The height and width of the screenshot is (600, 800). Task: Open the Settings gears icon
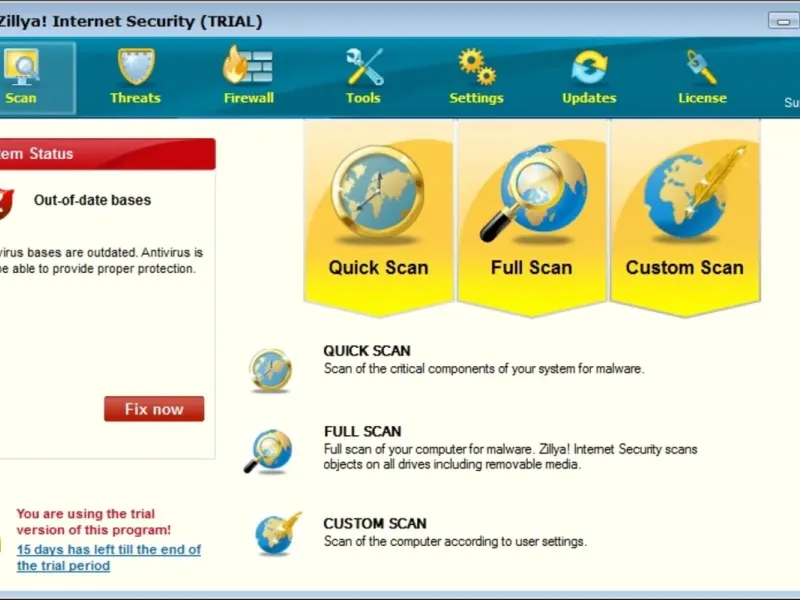(x=477, y=66)
